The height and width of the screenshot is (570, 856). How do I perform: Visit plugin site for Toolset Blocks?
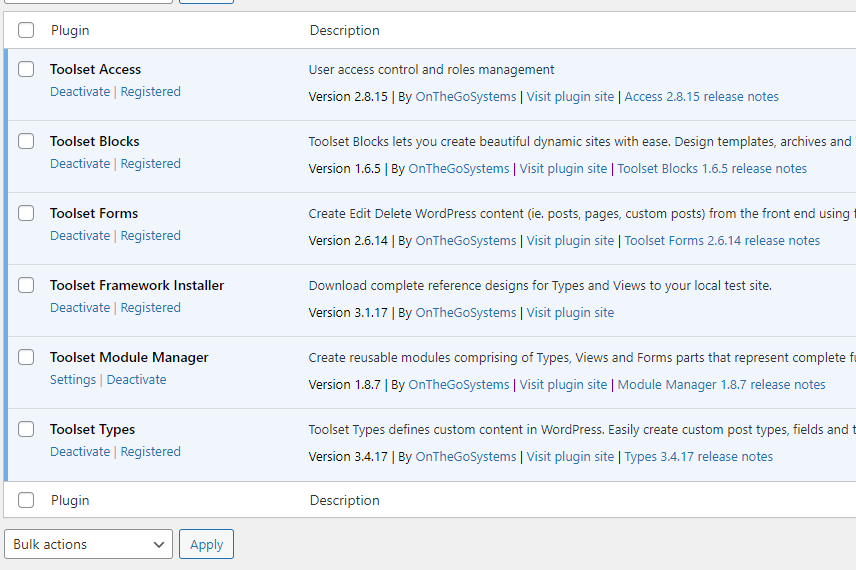point(563,169)
